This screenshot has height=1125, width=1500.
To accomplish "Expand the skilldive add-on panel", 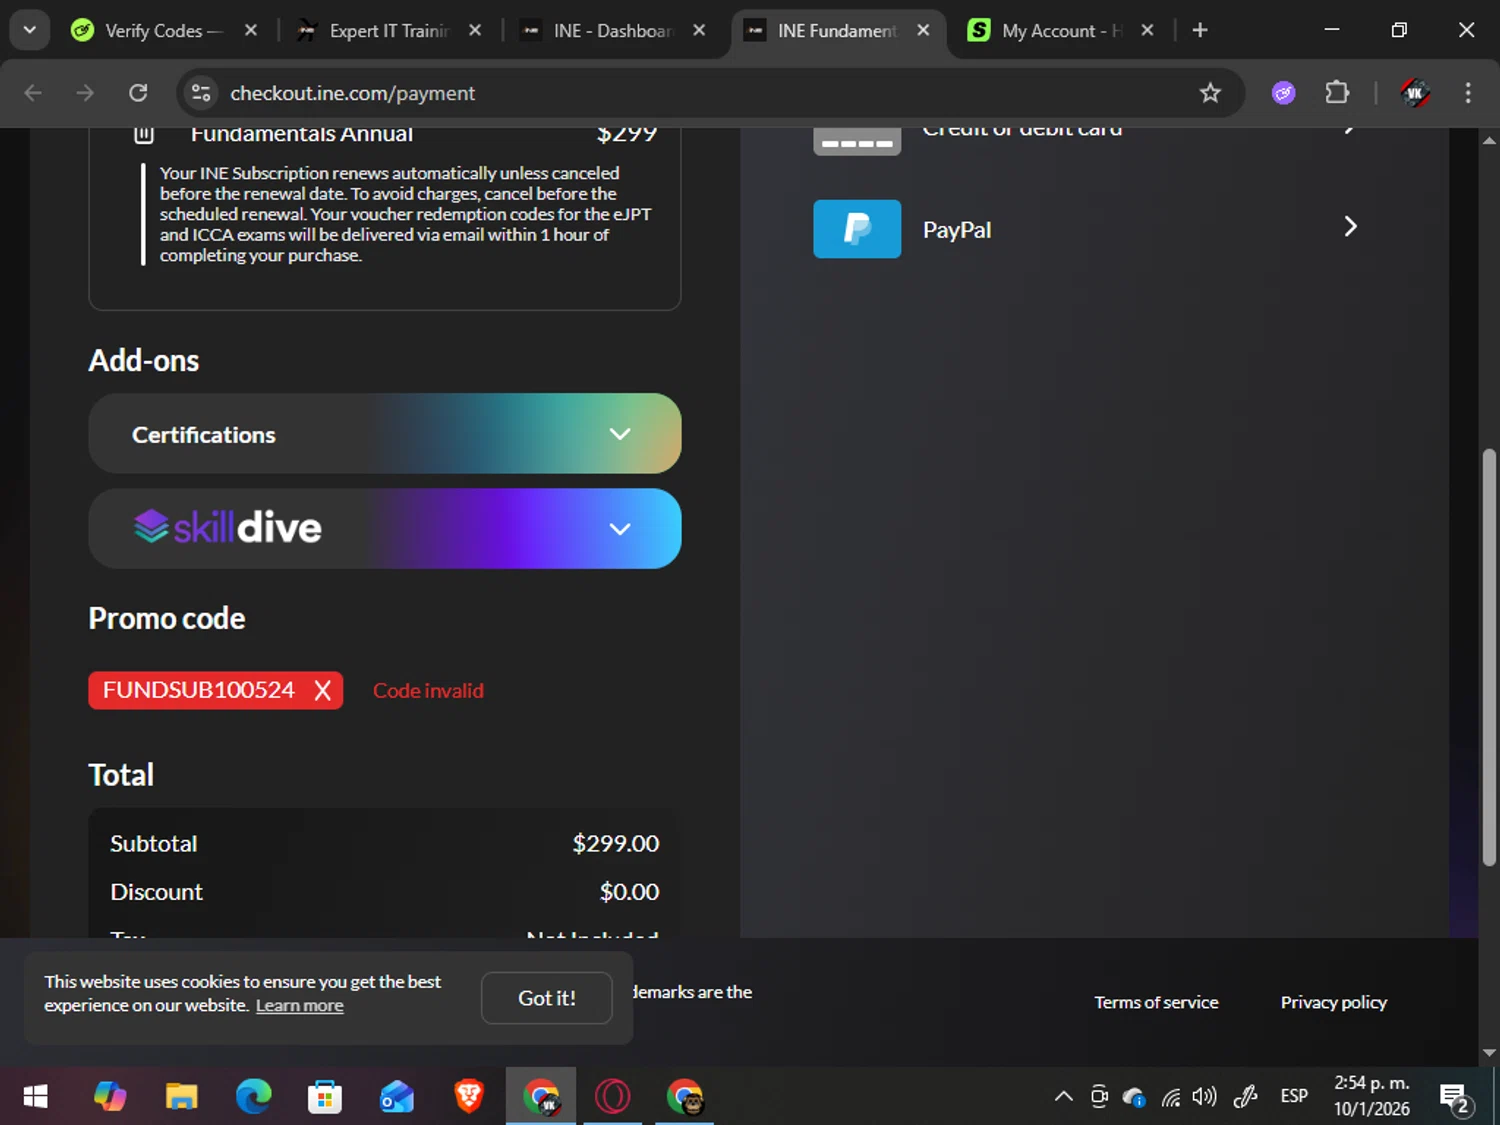I will (x=385, y=529).
